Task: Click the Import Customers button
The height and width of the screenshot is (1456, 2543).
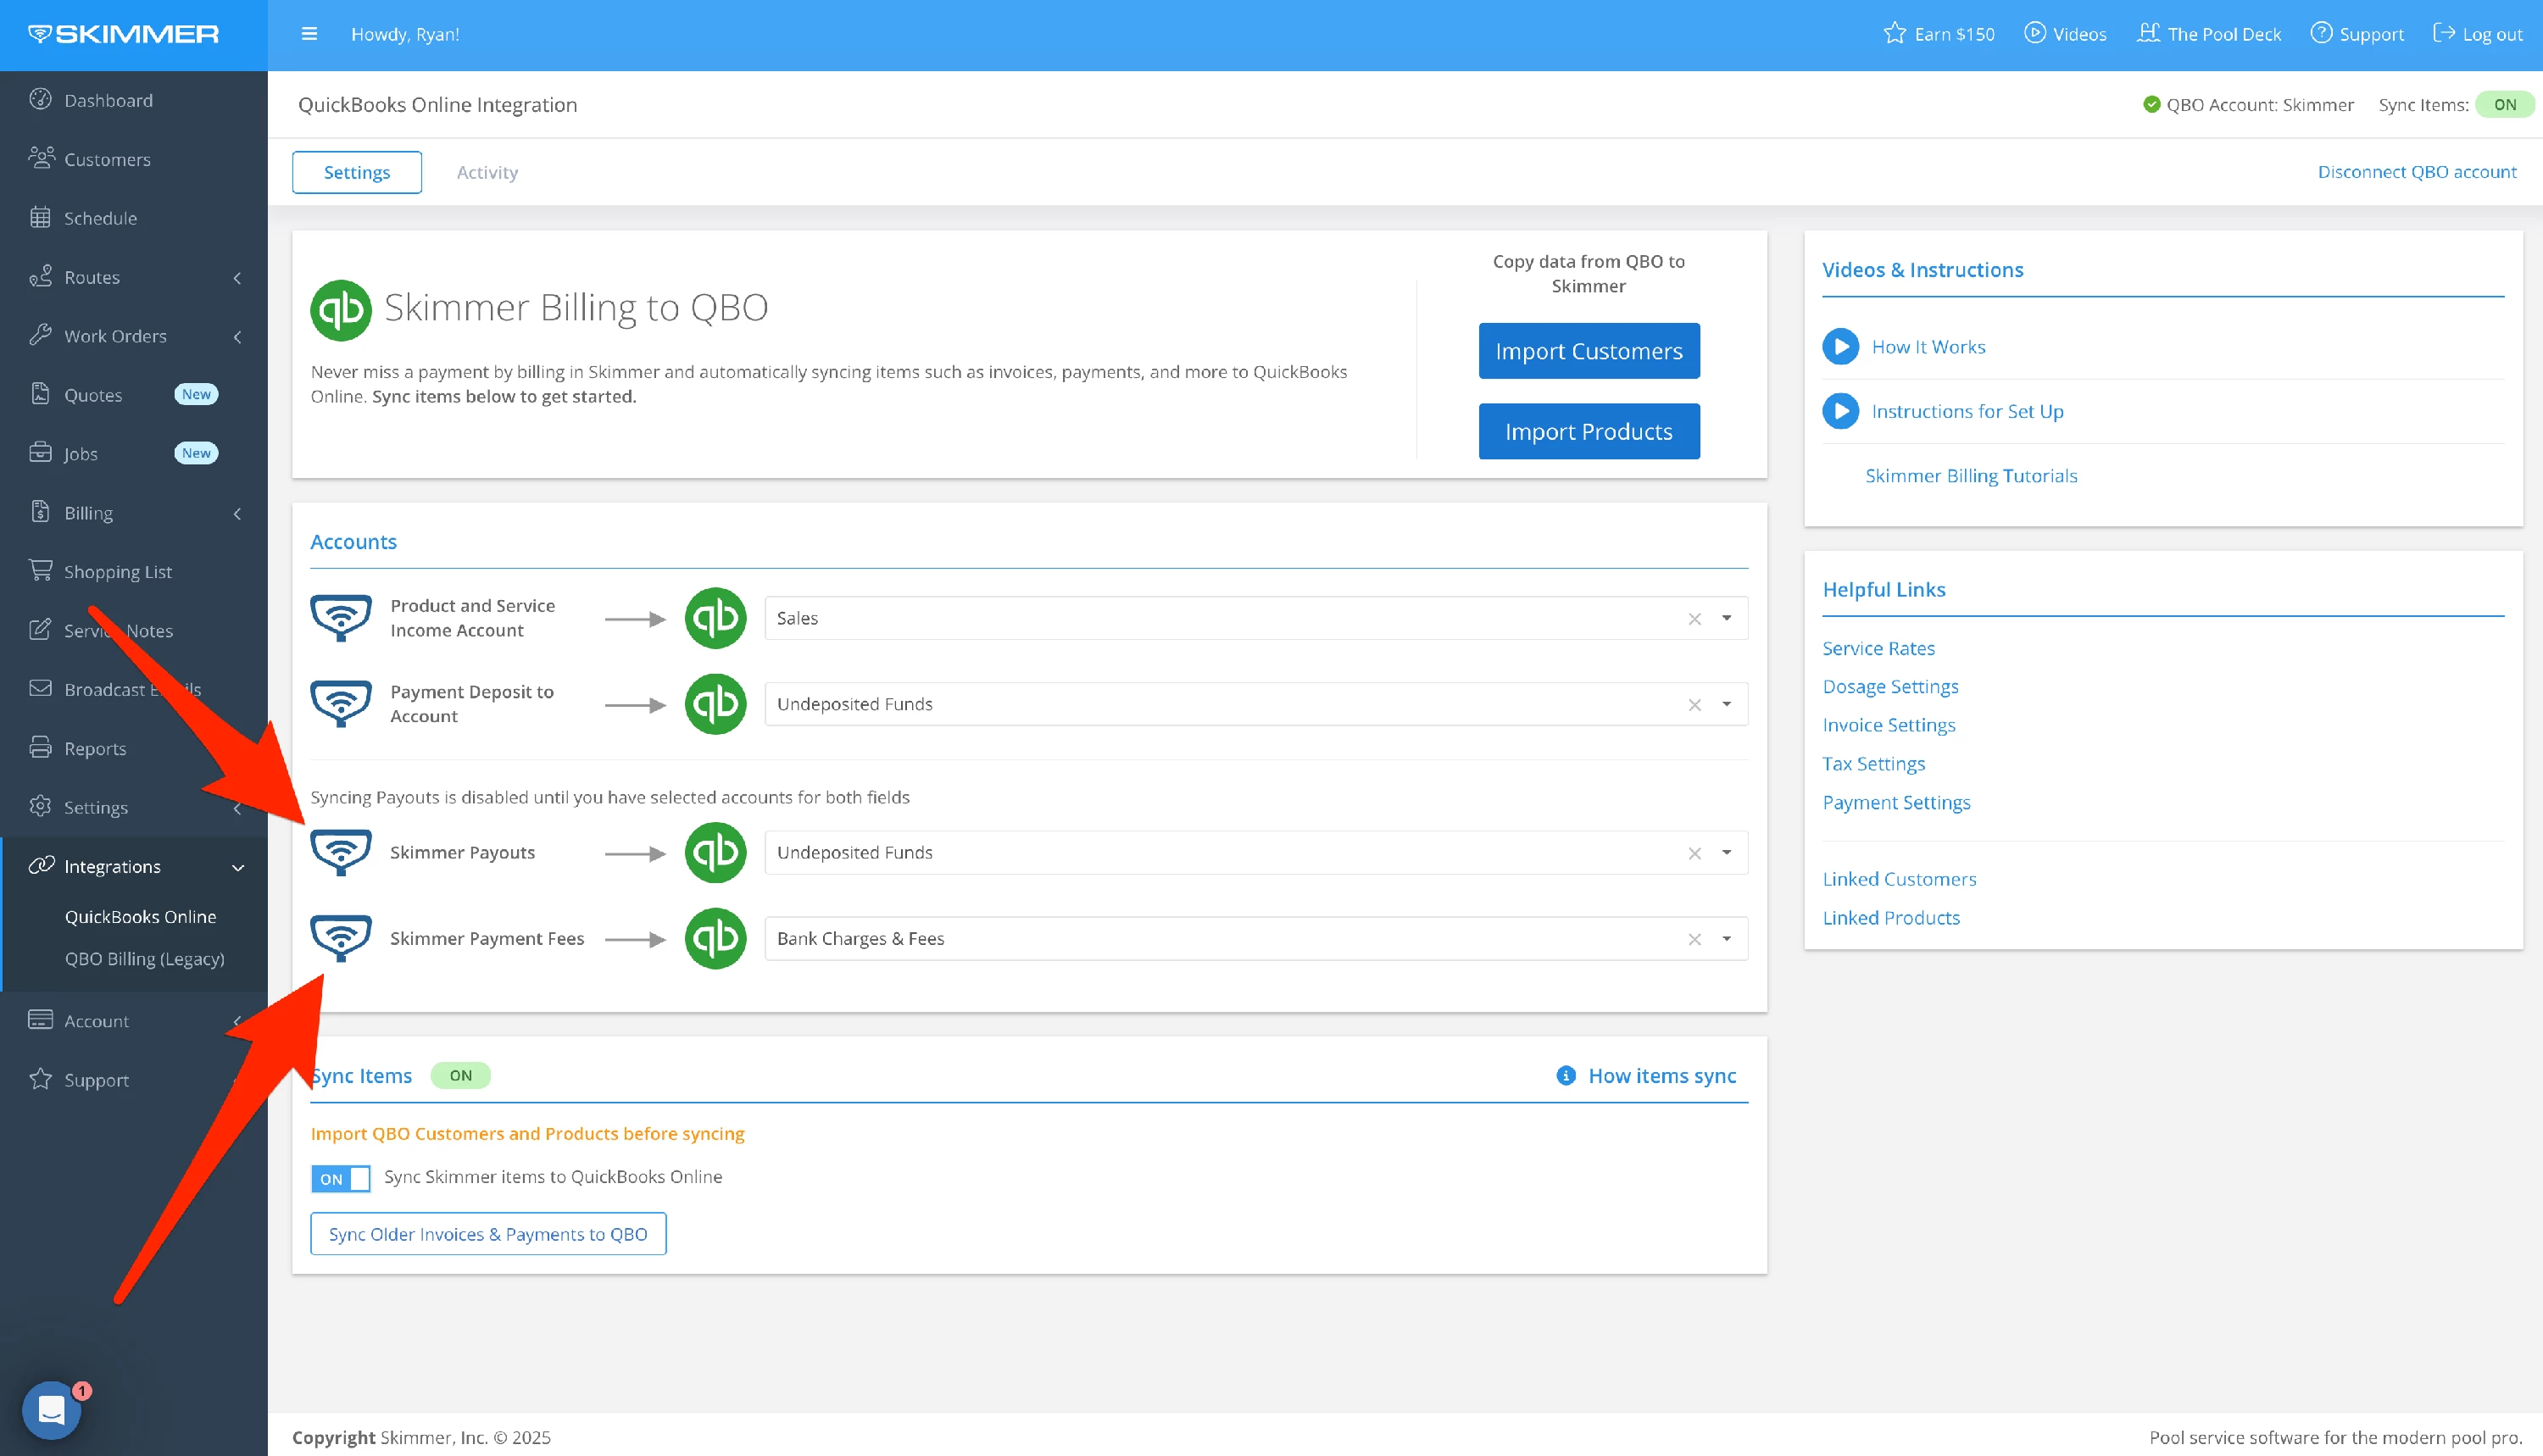Action: 1588,351
